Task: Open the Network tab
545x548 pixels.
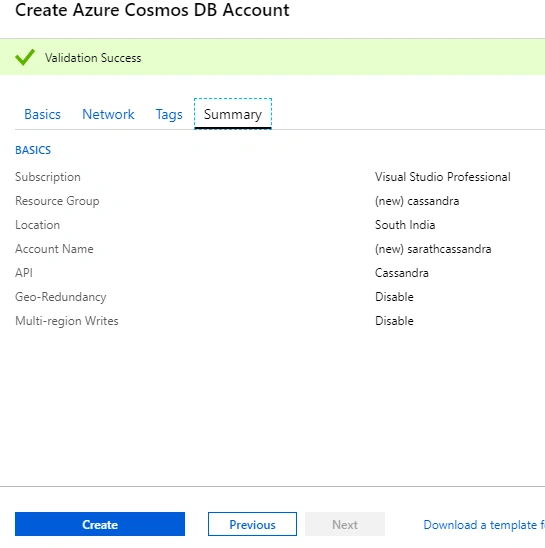Action: 108,114
